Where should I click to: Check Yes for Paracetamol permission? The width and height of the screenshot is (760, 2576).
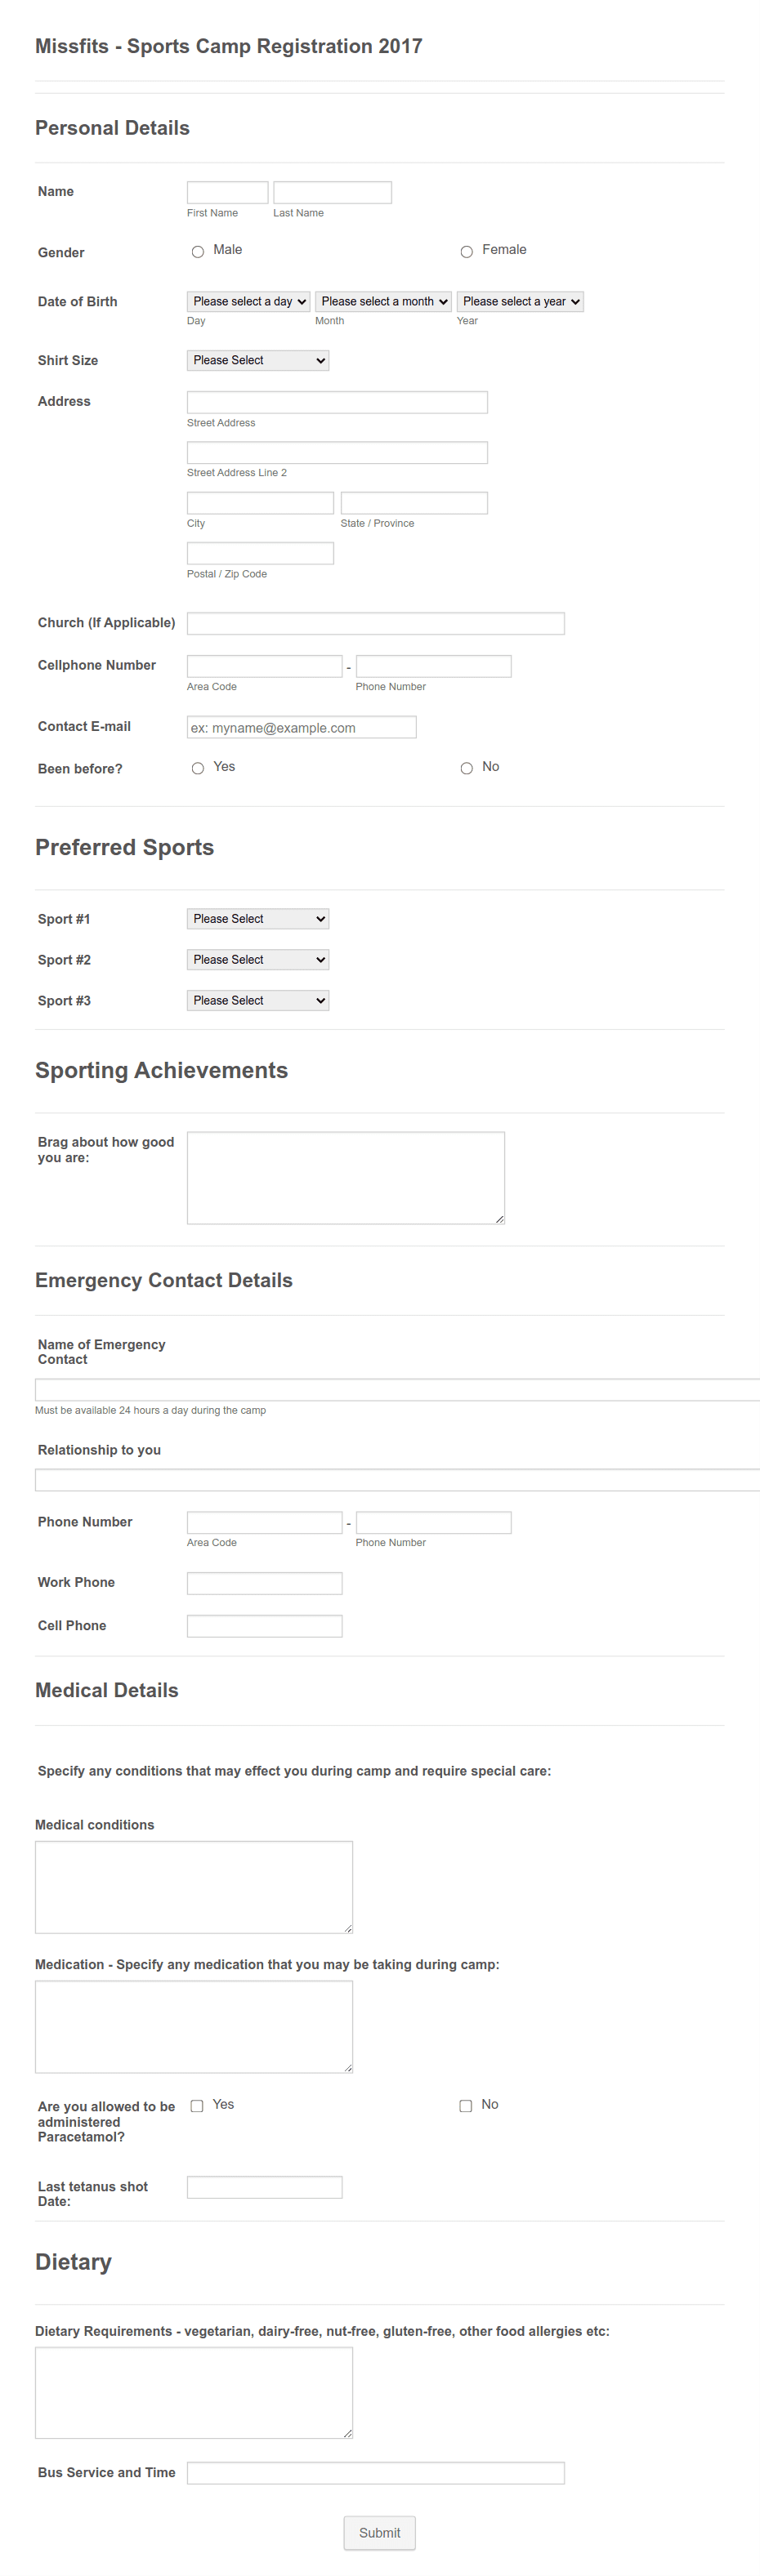click(x=197, y=2105)
